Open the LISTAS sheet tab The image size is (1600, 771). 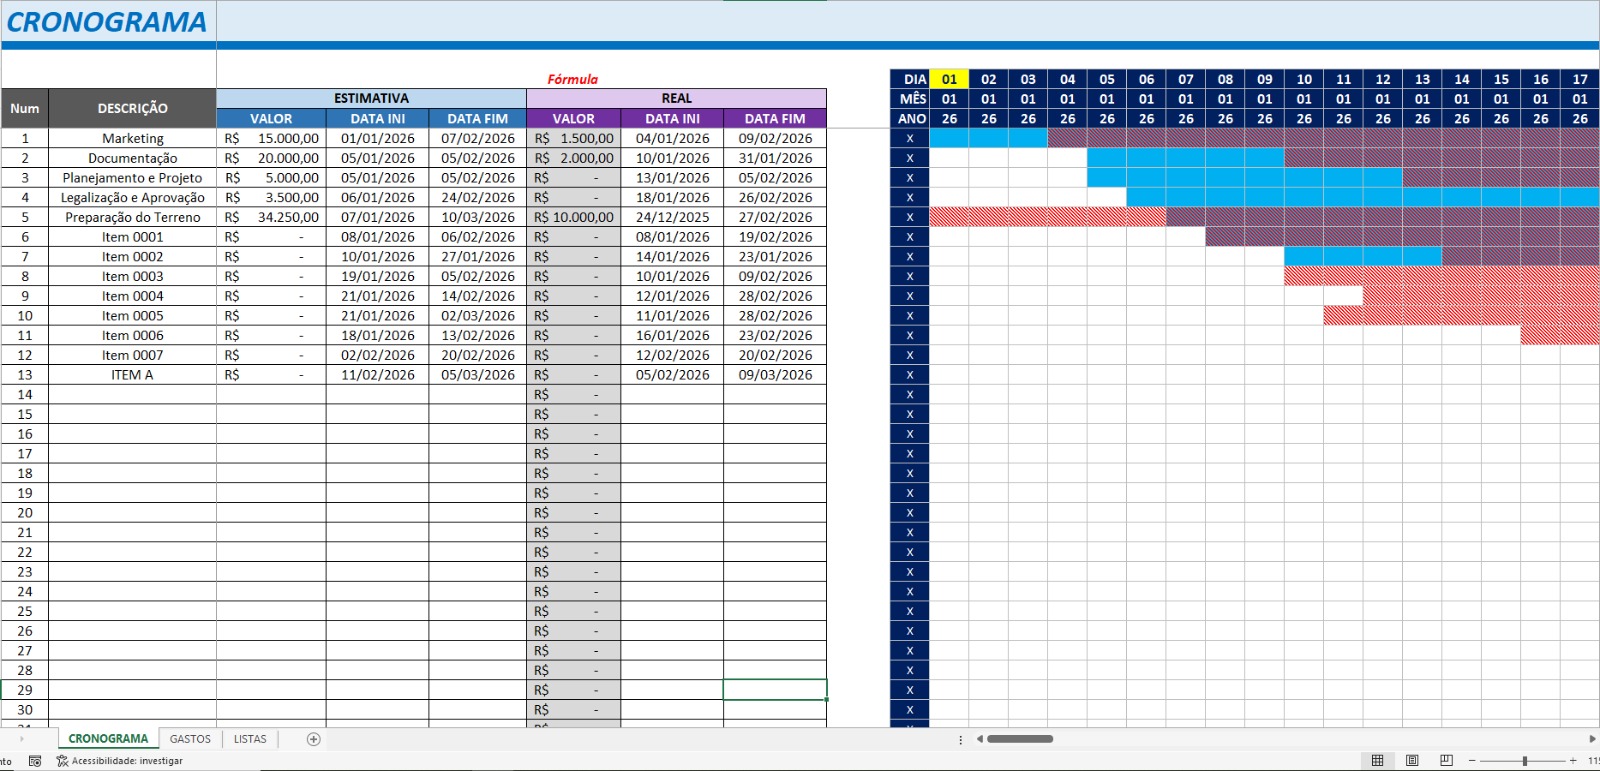[x=250, y=739]
